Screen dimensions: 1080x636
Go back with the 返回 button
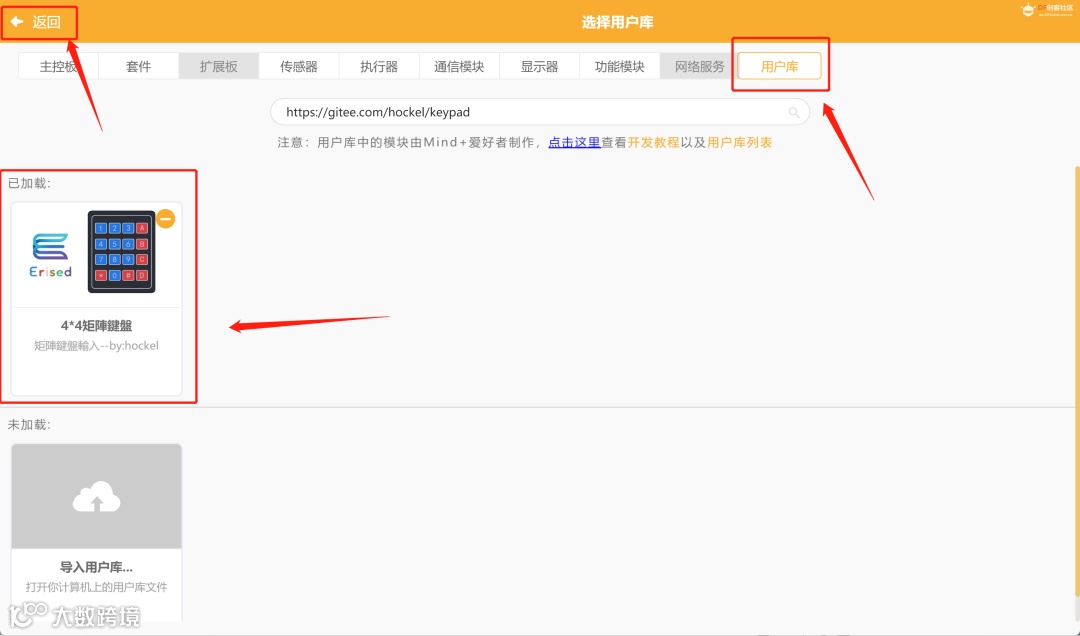coord(36,22)
